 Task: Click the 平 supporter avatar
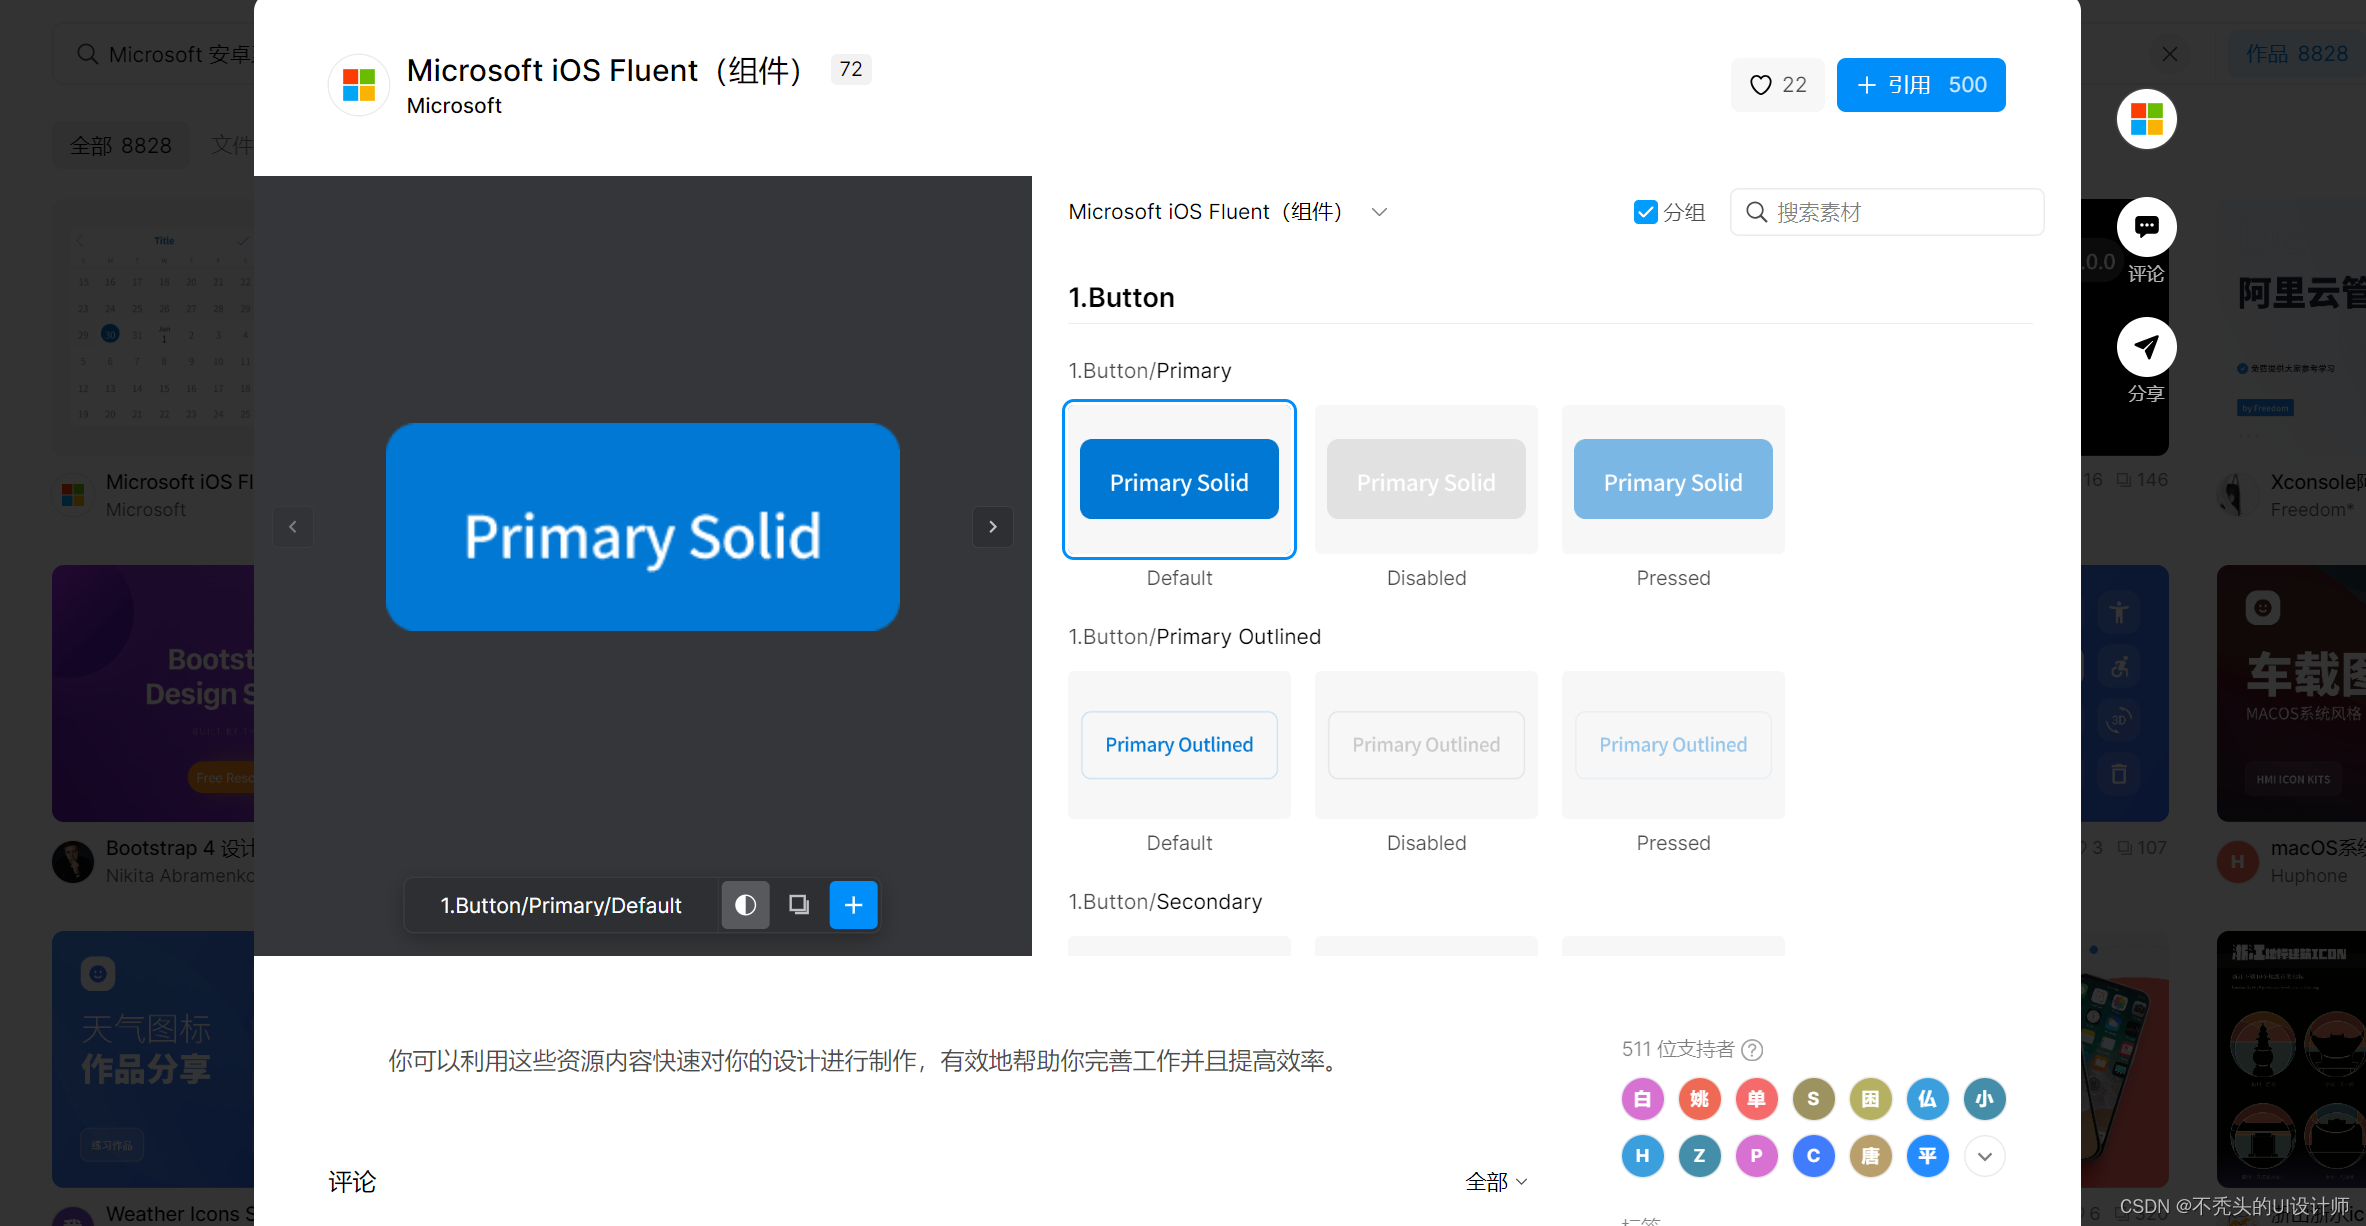tap(1927, 1156)
